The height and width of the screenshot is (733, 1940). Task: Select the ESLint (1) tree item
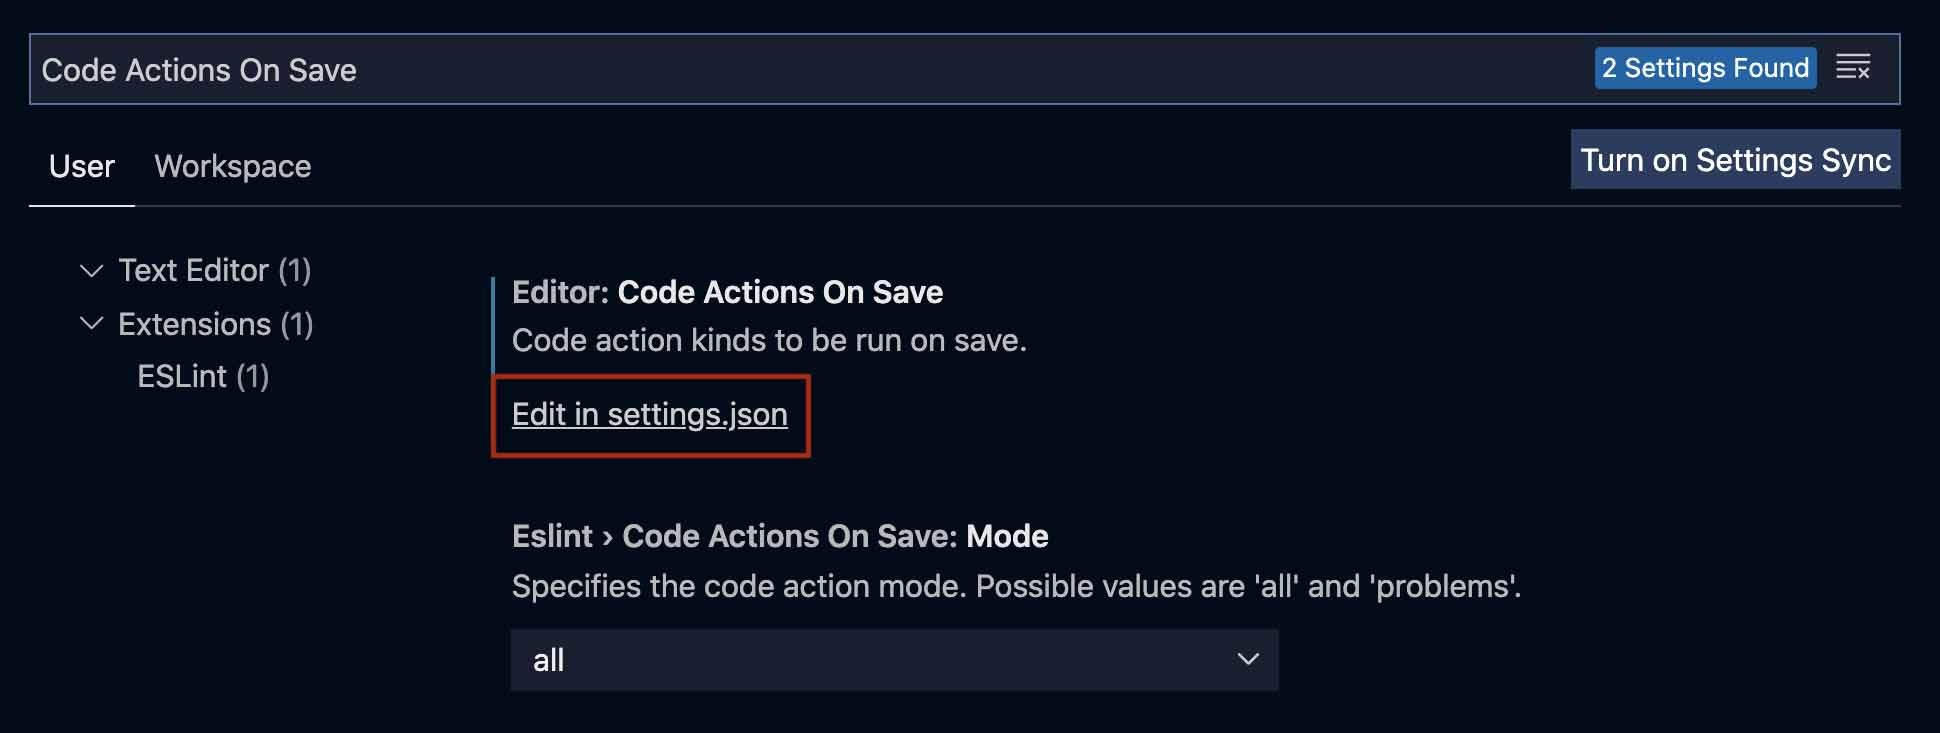tap(203, 377)
